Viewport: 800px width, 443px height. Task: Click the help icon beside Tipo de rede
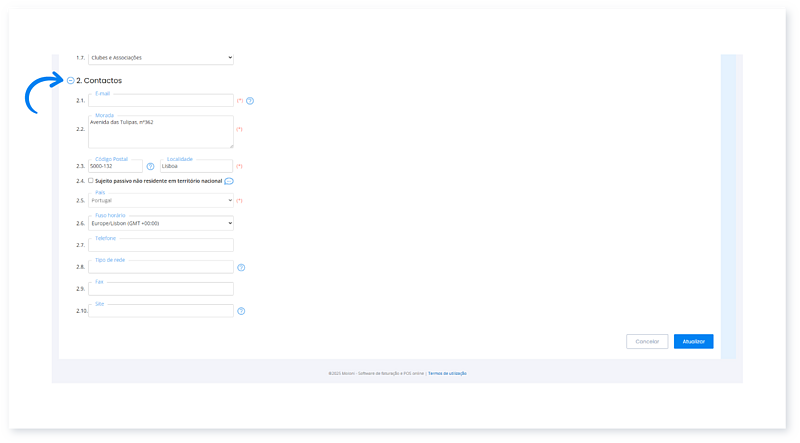pos(241,268)
